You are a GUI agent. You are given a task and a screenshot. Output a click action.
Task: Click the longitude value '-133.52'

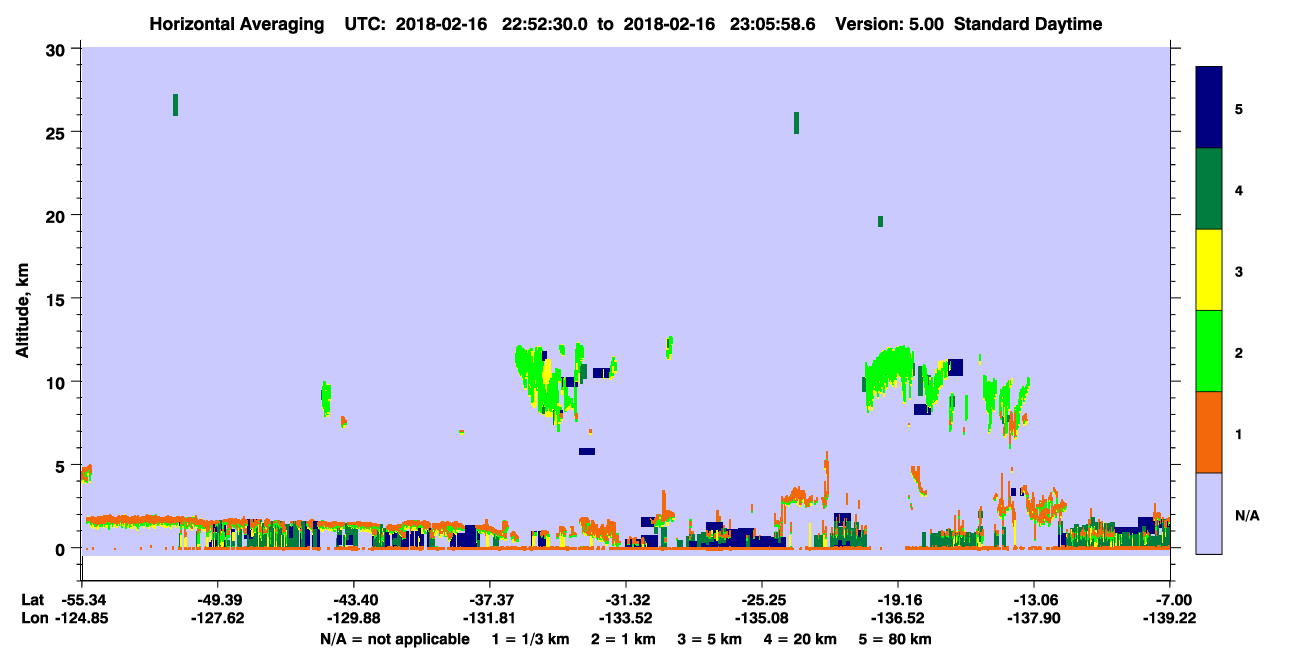coord(625,618)
